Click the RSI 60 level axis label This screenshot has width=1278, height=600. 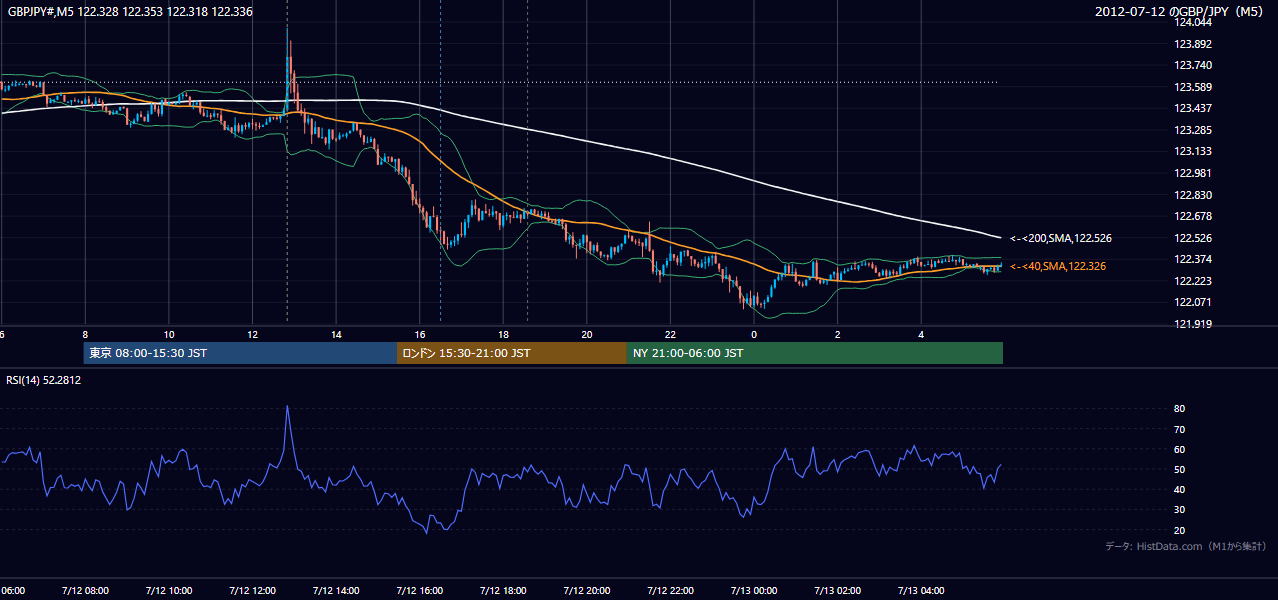1179,449
